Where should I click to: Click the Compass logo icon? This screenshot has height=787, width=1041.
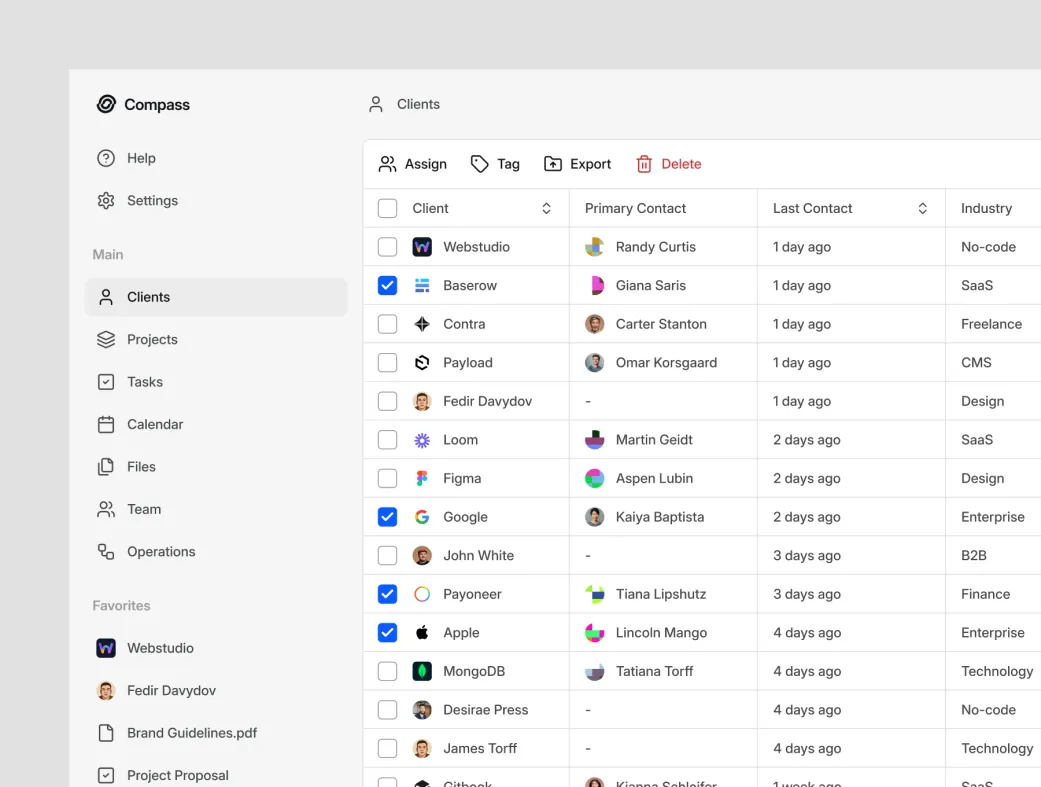pyautogui.click(x=106, y=104)
